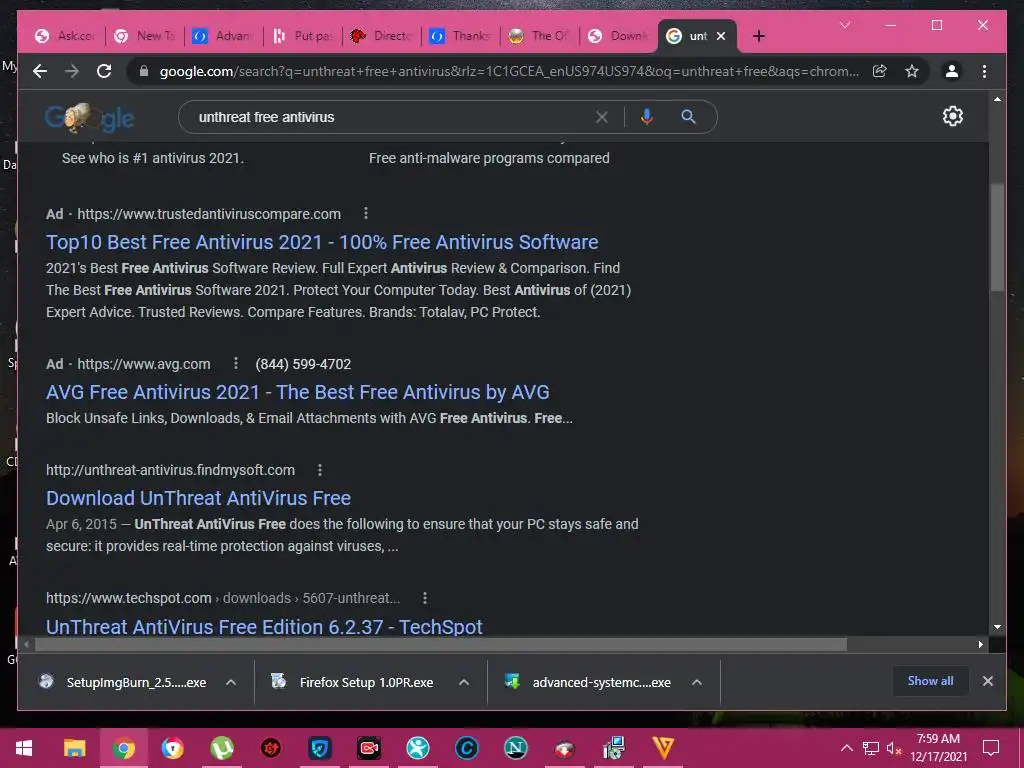The width and height of the screenshot is (1024, 768).
Task: Click the muted volume tray icon
Action: point(894,748)
